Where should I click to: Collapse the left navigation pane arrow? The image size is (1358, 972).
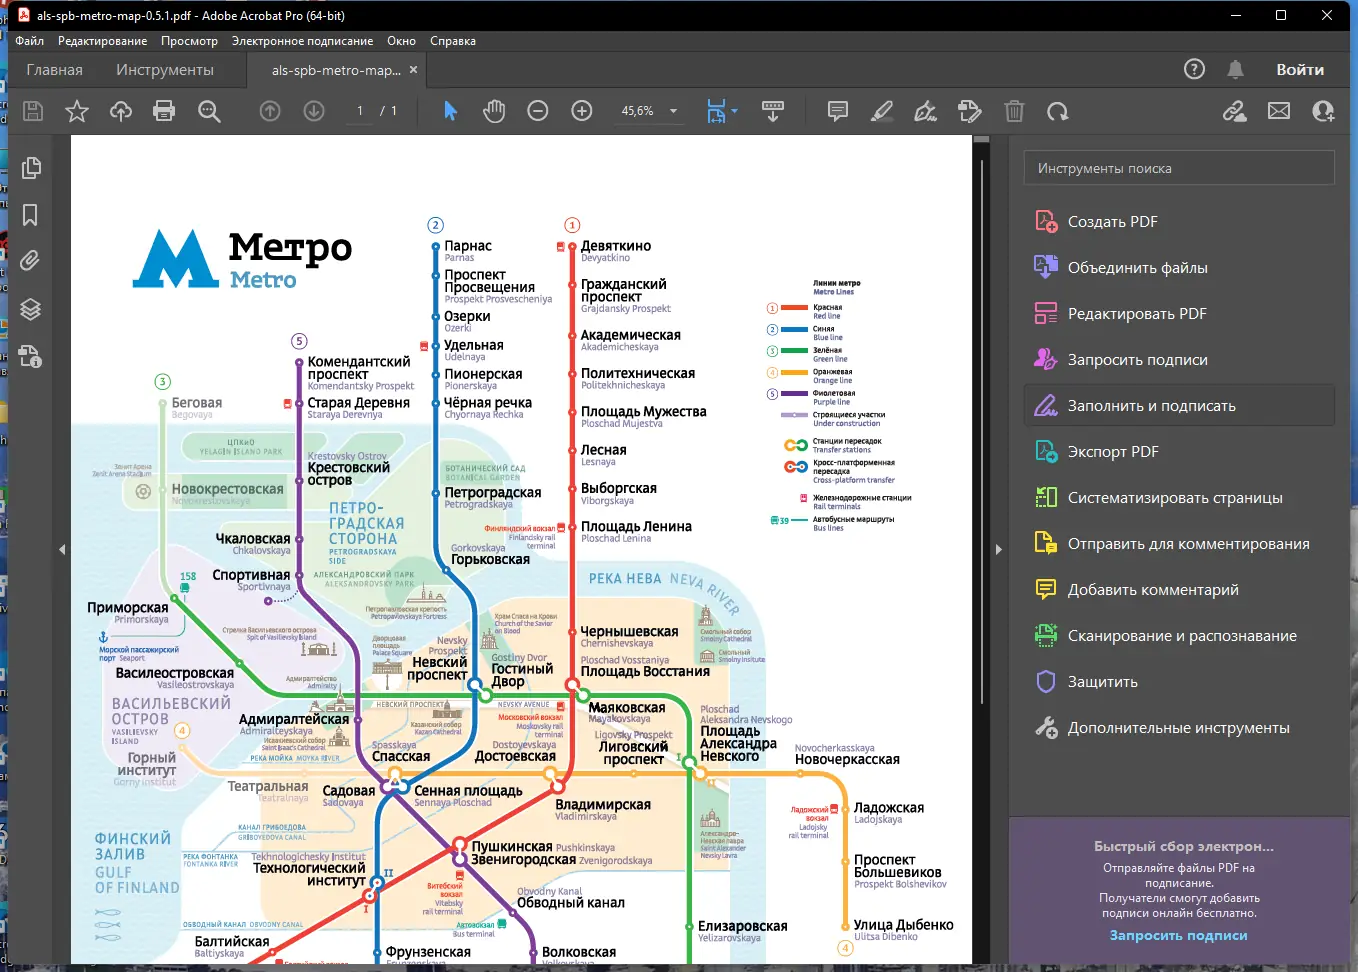click(62, 549)
